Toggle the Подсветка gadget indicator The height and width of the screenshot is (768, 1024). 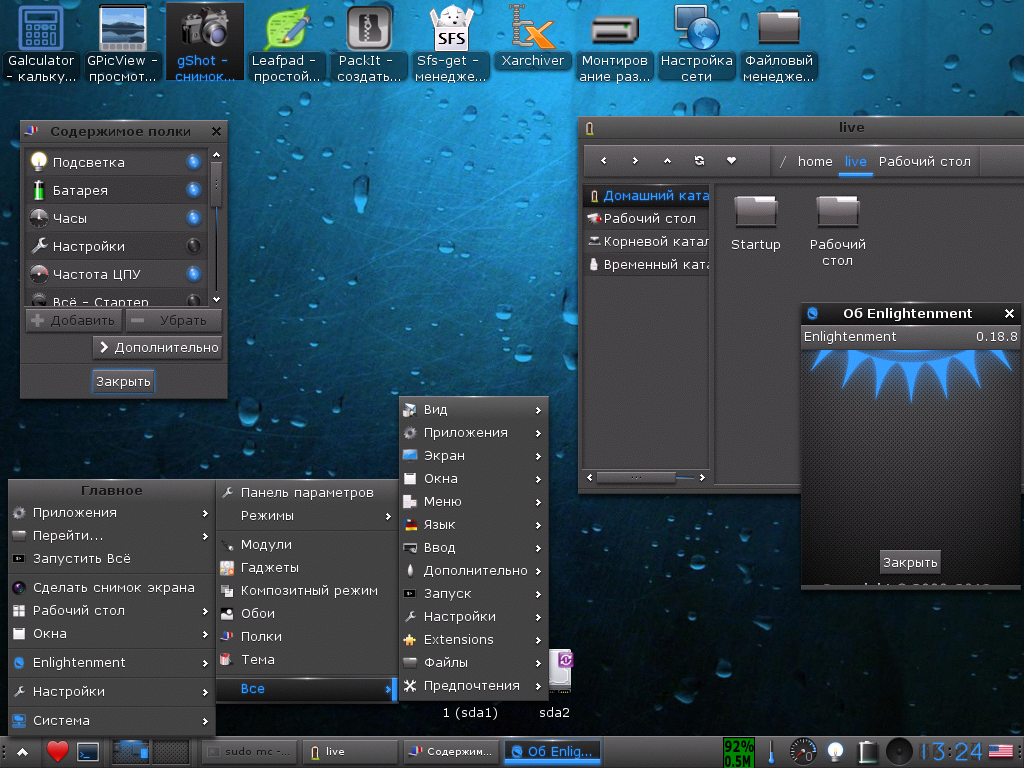193,162
